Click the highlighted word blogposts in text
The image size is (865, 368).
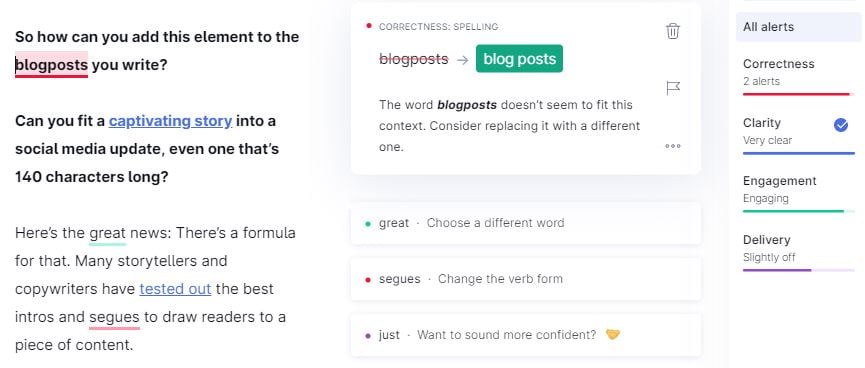tap(51, 65)
